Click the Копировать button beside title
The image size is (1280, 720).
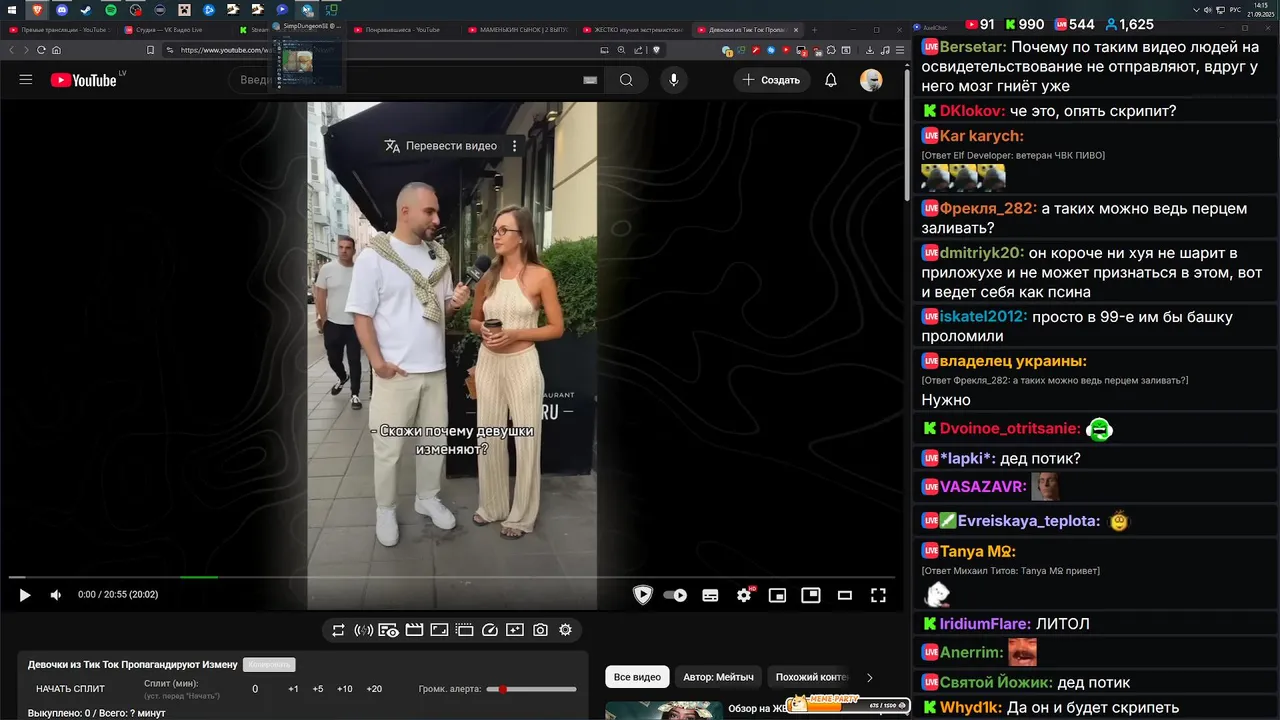pos(269,665)
